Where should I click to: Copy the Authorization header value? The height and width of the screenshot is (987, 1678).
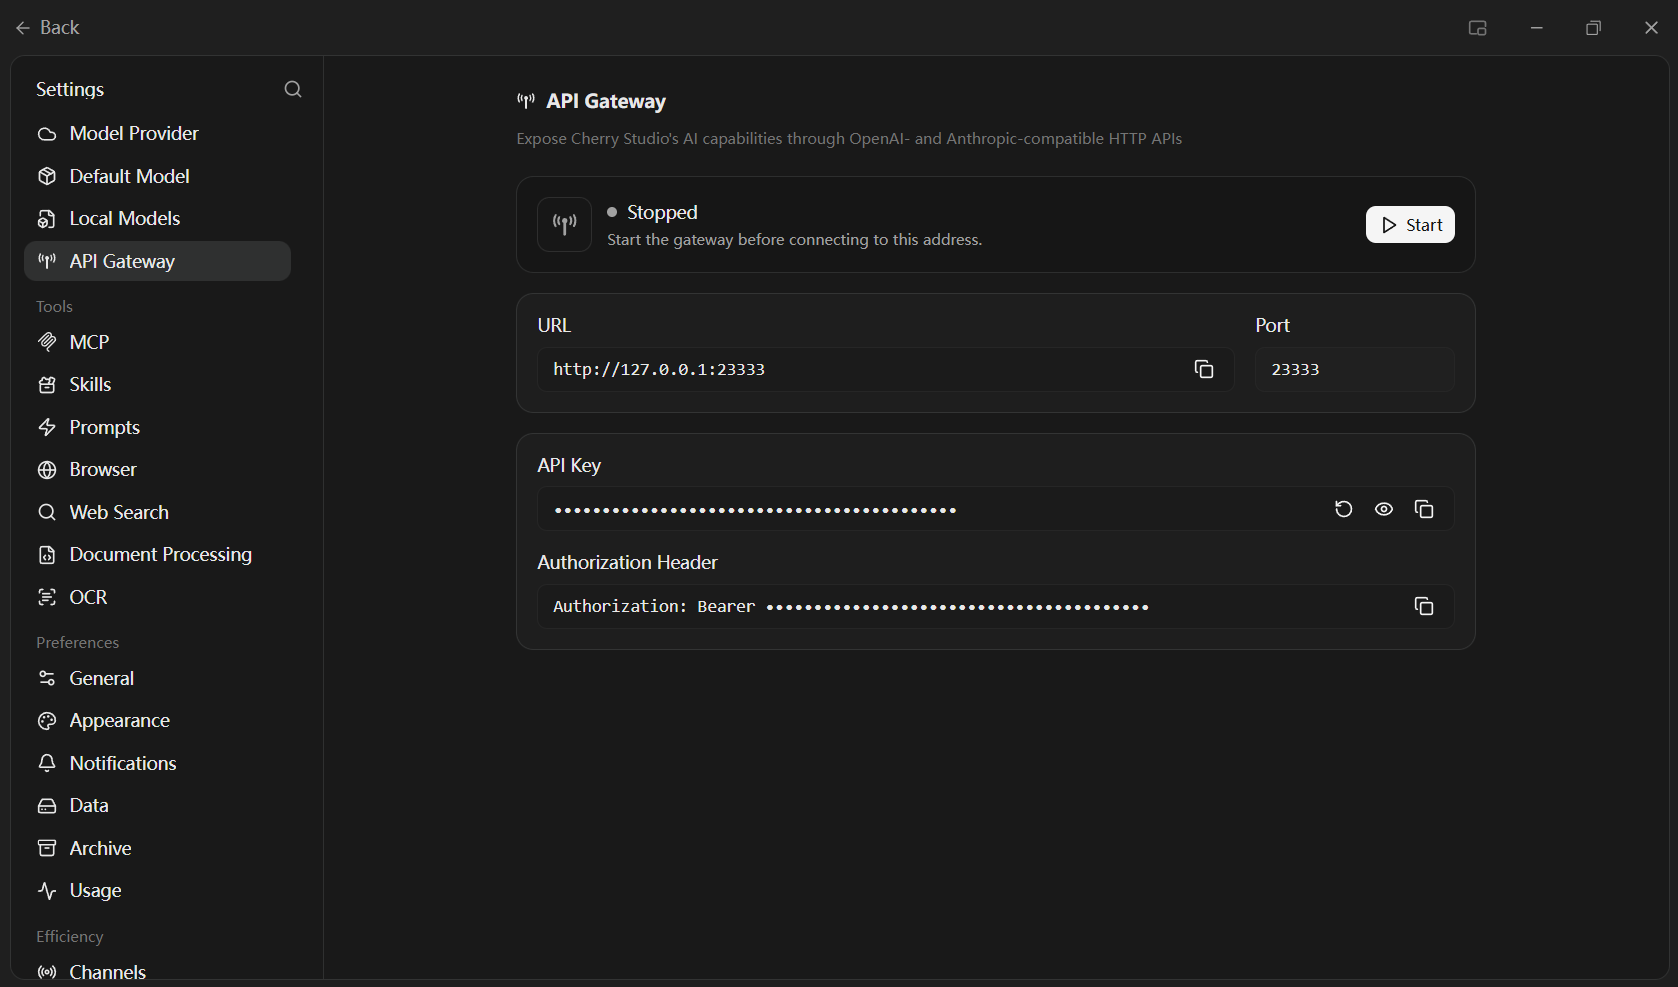tap(1424, 606)
